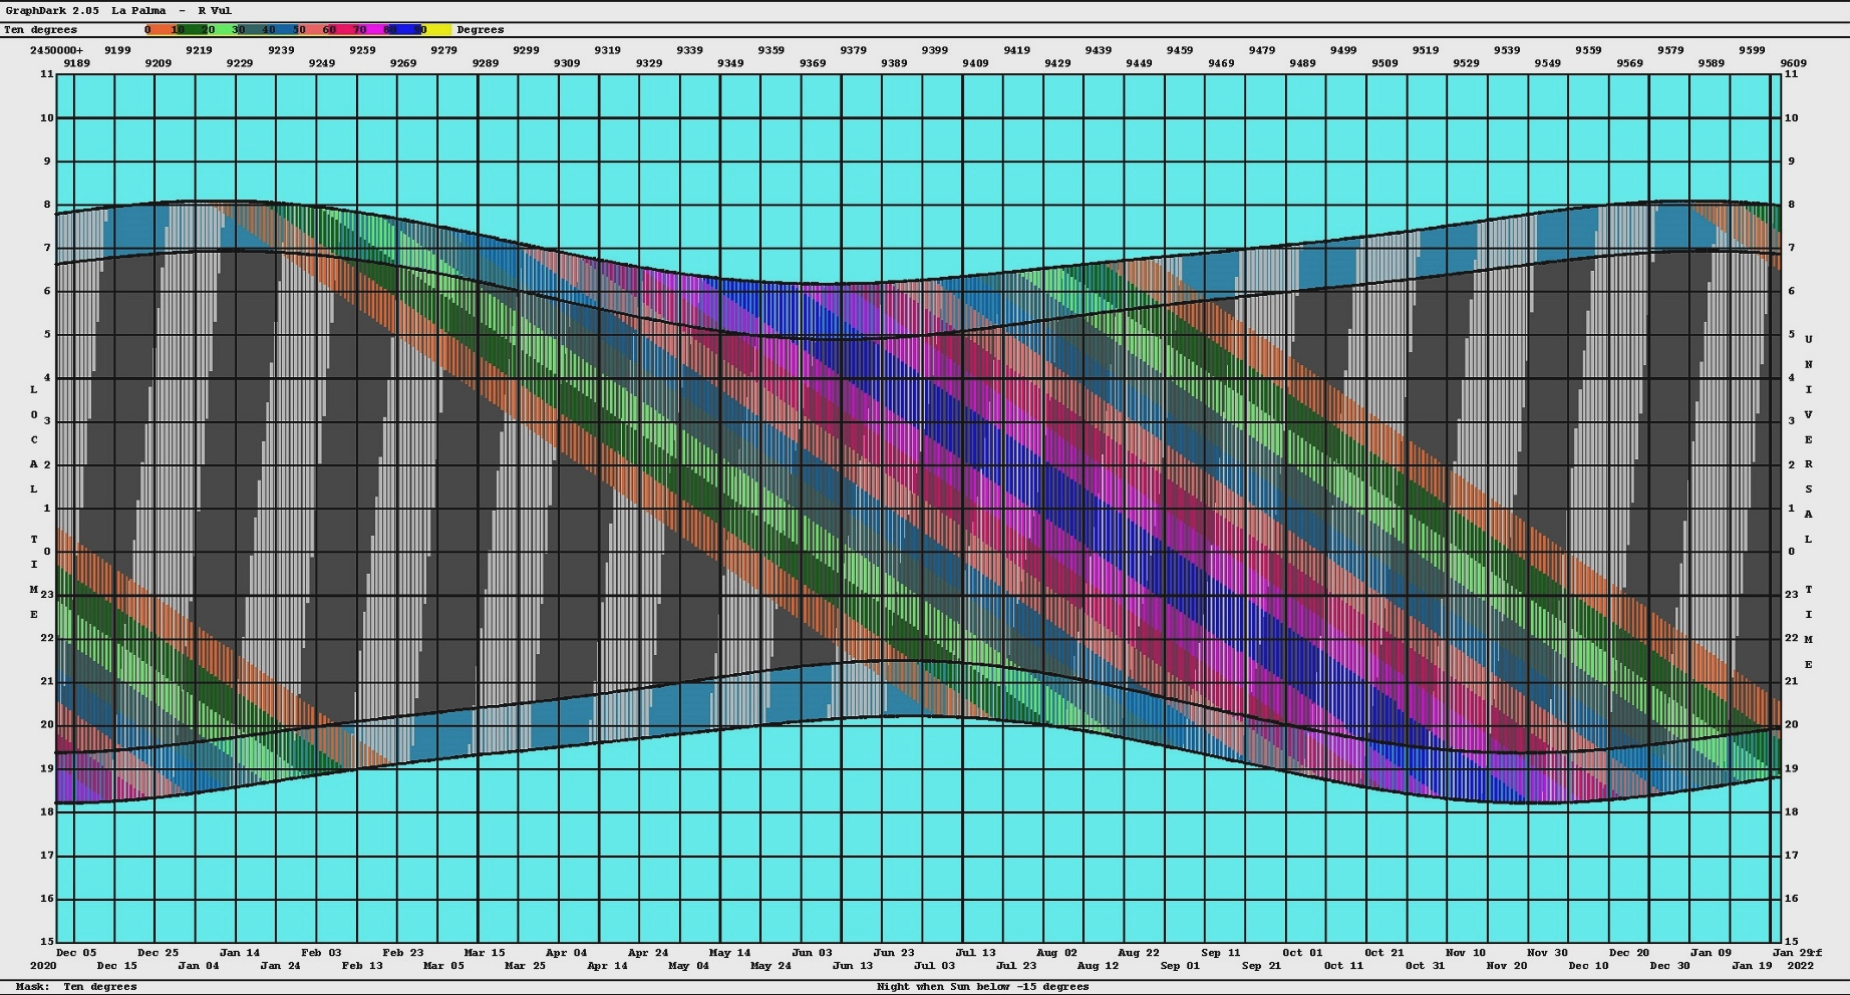Select the 'Ten degrees' label beside the legend
This screenshot has height=995, width=1850.
(40, 30)
